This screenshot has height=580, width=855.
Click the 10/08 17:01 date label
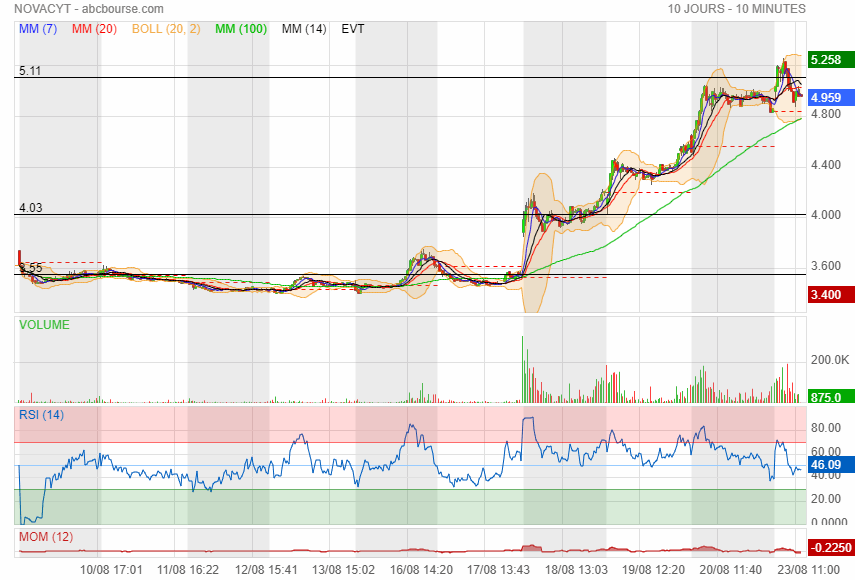pos(111,570)
